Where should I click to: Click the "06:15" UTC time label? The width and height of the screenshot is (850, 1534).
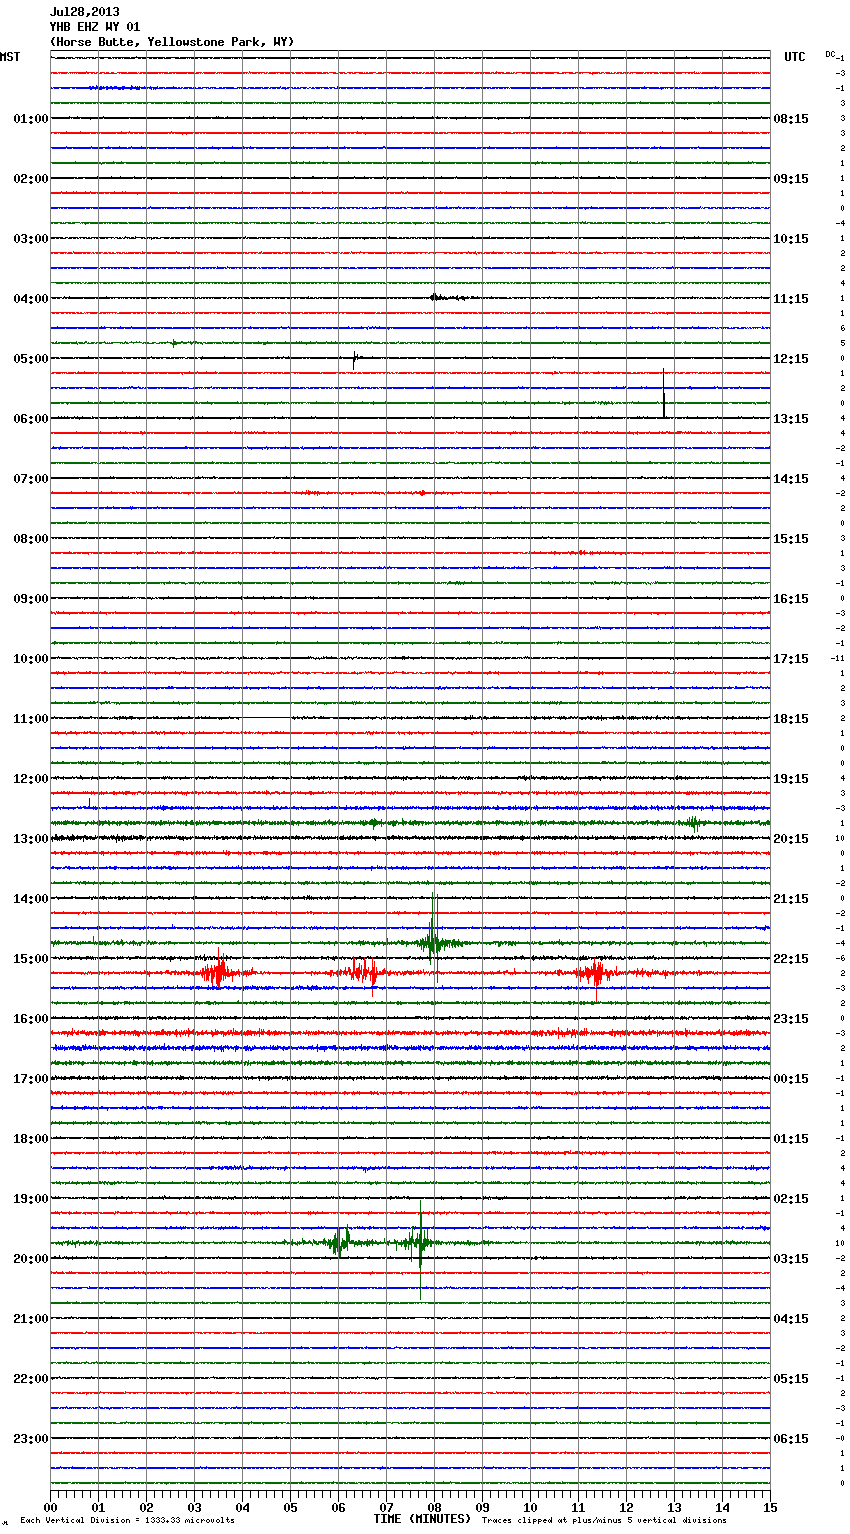[791, 1439]
